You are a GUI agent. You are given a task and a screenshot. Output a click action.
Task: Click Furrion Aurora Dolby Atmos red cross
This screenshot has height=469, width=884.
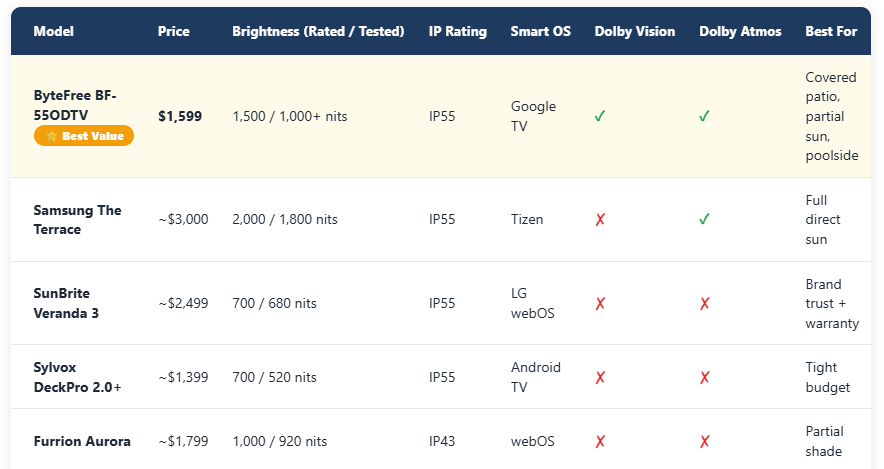pos(704,441)
